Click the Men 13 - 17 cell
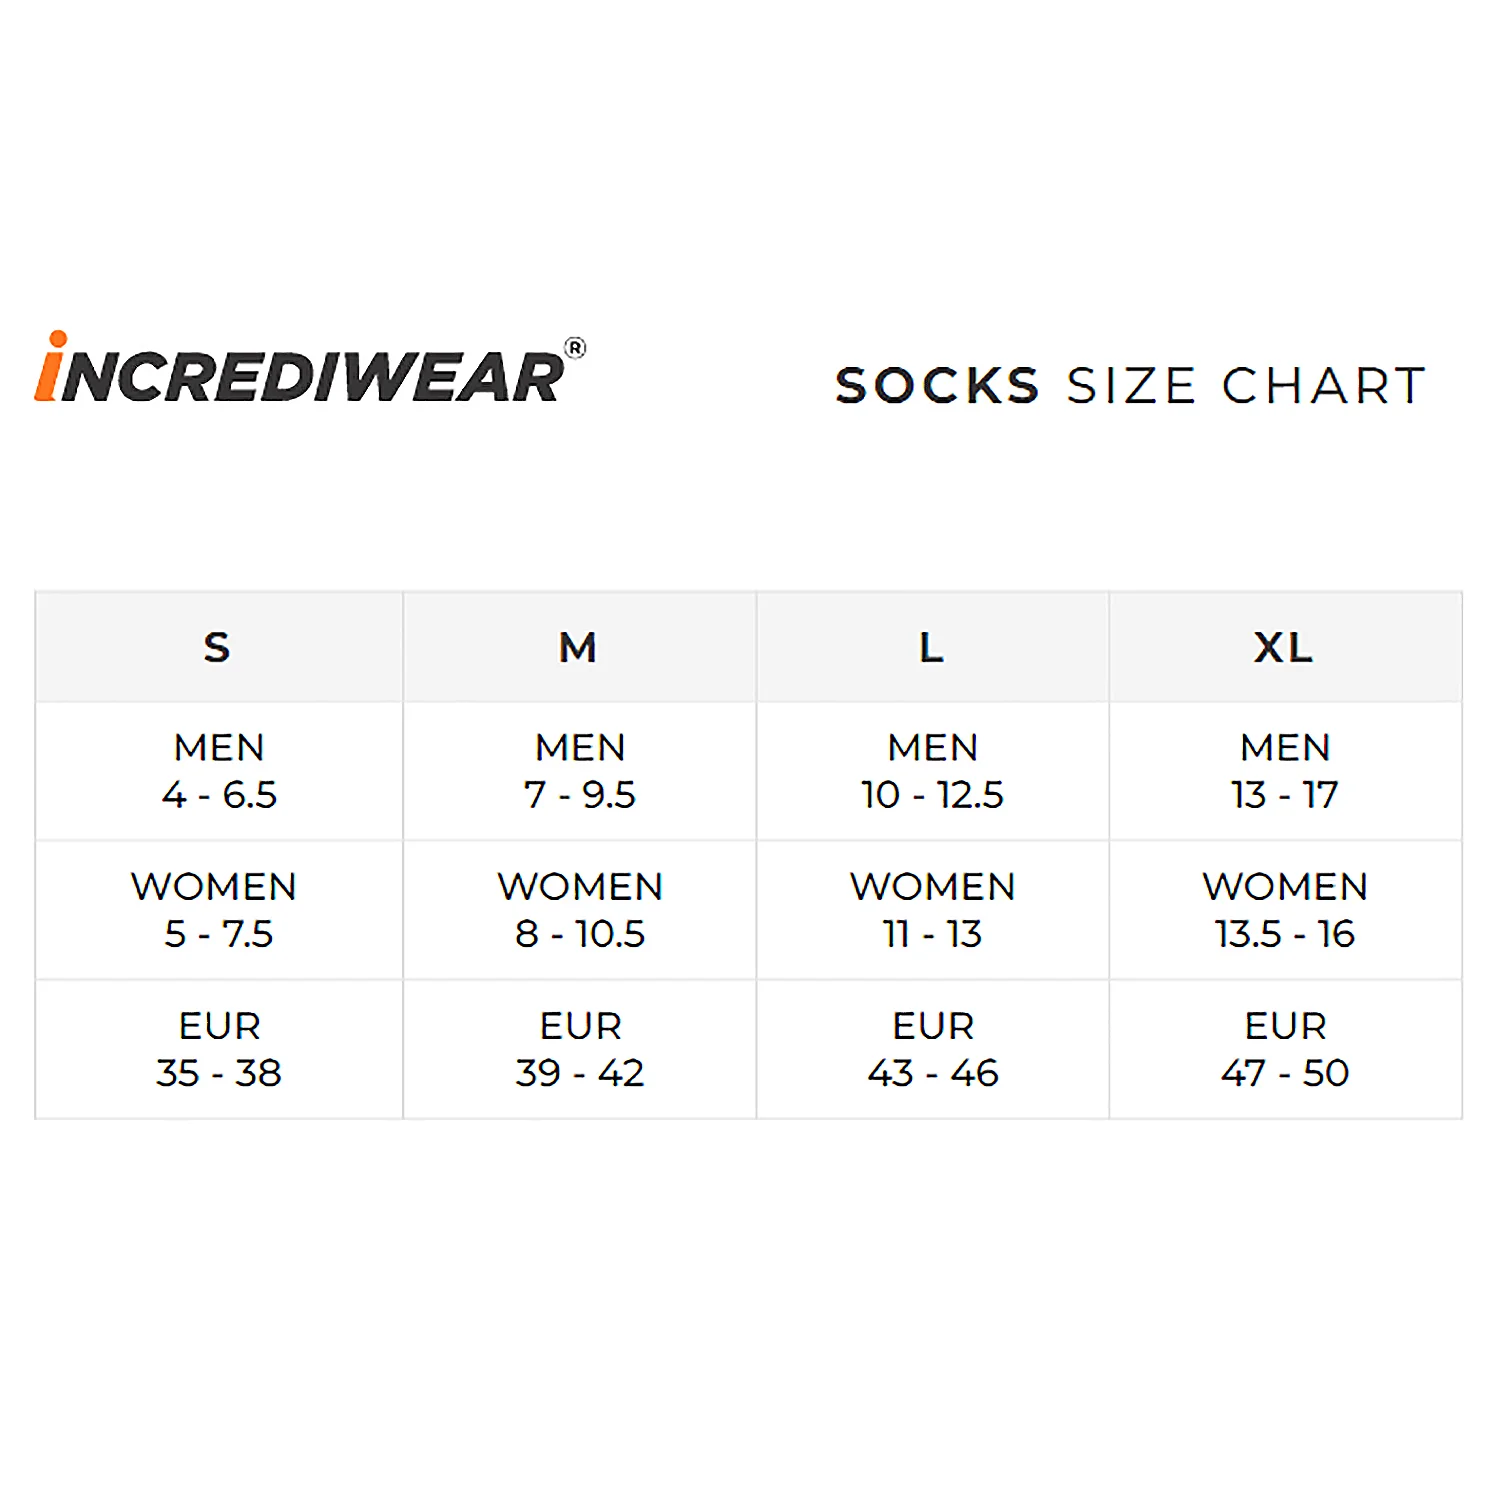 (x=1285, y=771)
